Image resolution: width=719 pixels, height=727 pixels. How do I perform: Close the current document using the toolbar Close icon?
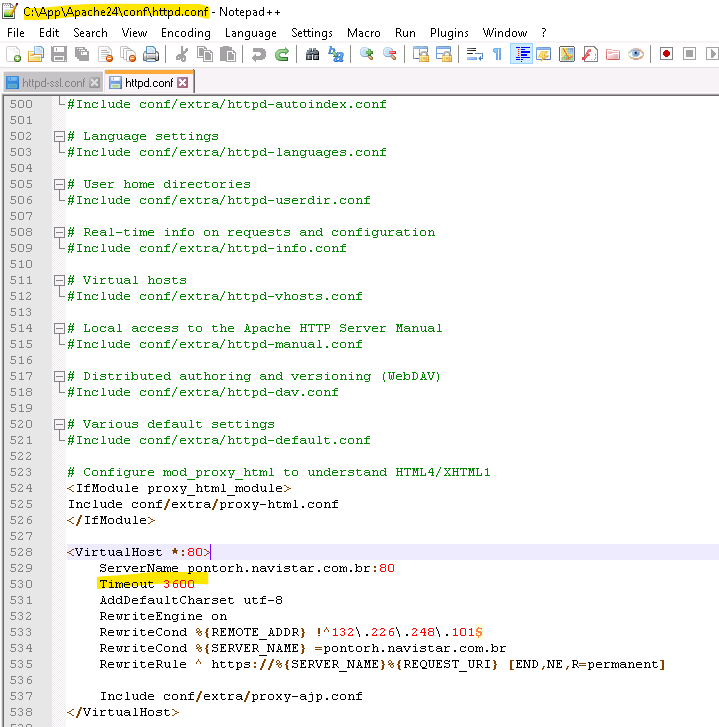coord(105,54)
